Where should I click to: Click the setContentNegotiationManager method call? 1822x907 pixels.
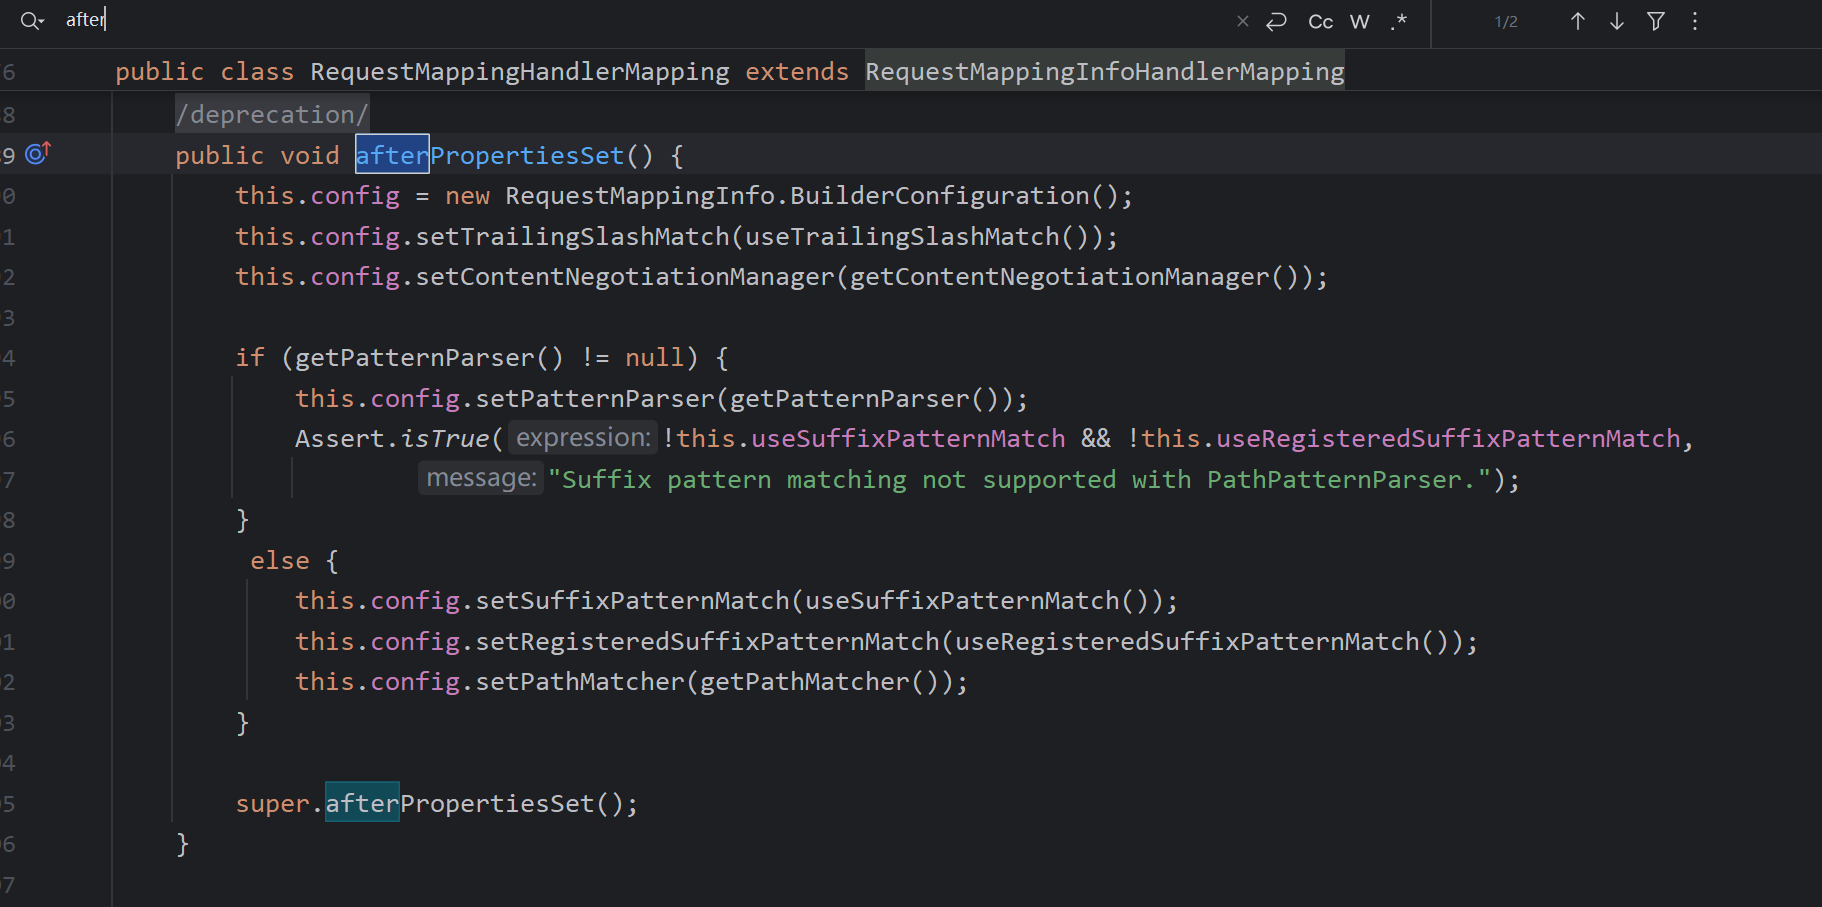coord(625,277)
